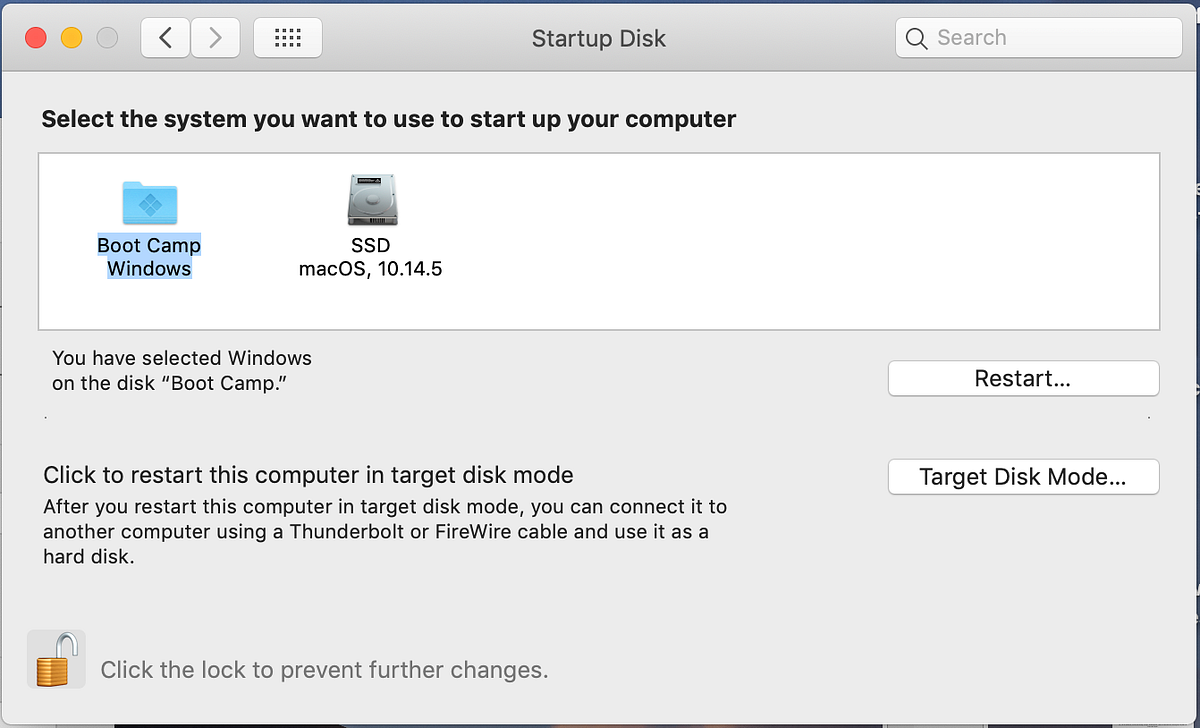Click the back navigation arrow
The width and height of the screenshot is (1200, 728).
164,37
